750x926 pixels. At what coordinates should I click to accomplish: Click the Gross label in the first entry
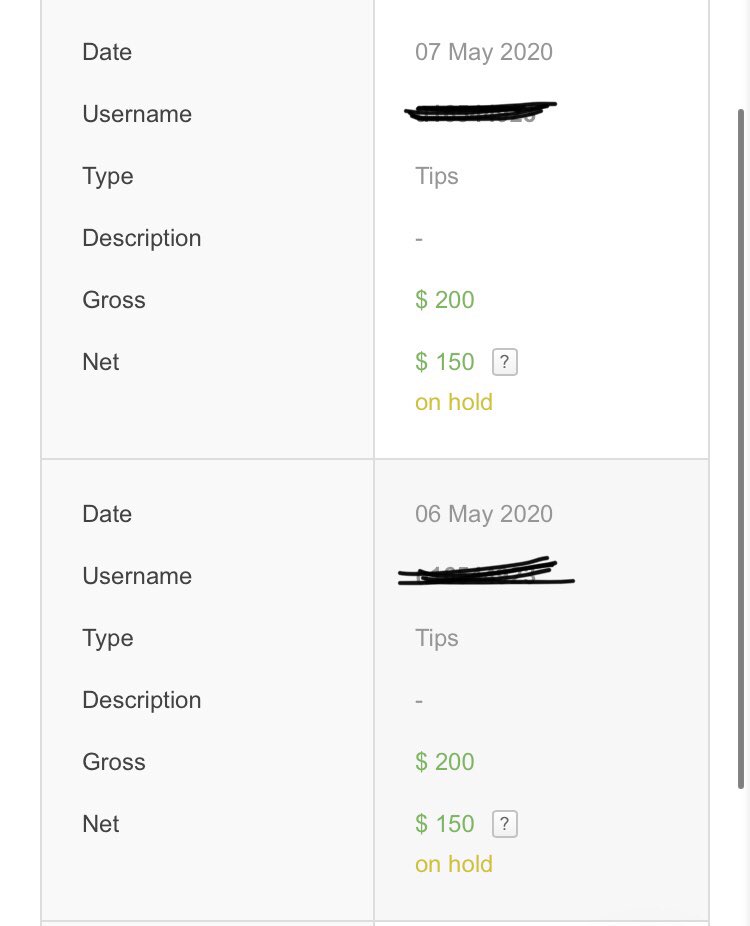point(114,300)
